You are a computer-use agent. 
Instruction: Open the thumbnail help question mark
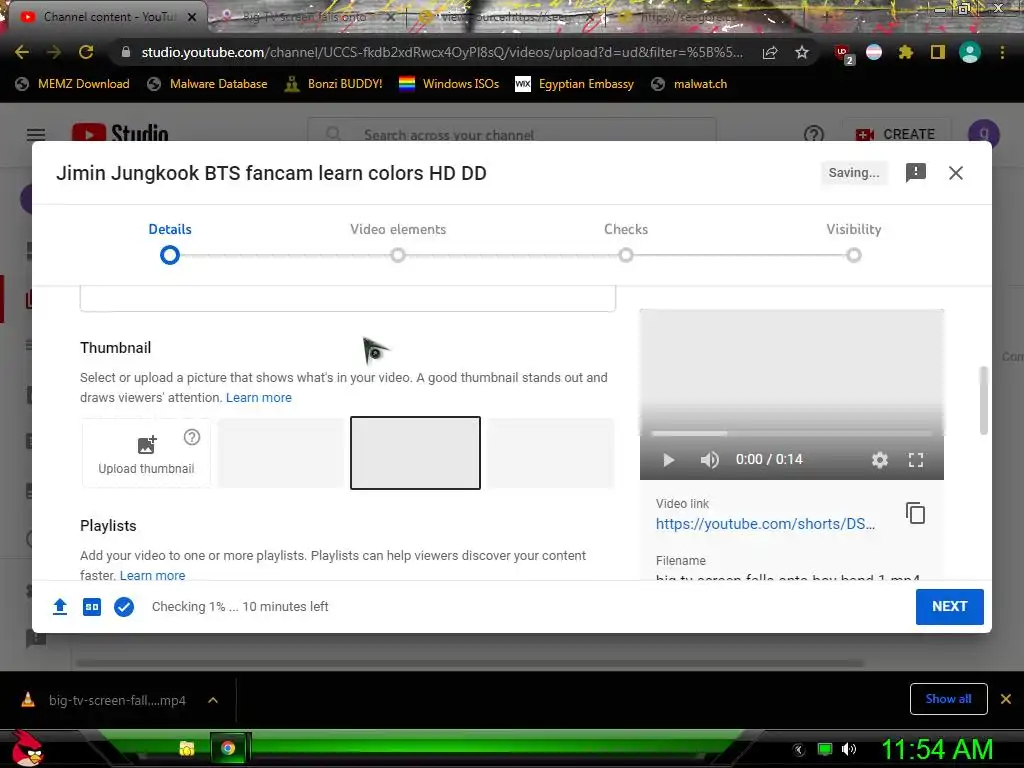[x=191, y=438]
